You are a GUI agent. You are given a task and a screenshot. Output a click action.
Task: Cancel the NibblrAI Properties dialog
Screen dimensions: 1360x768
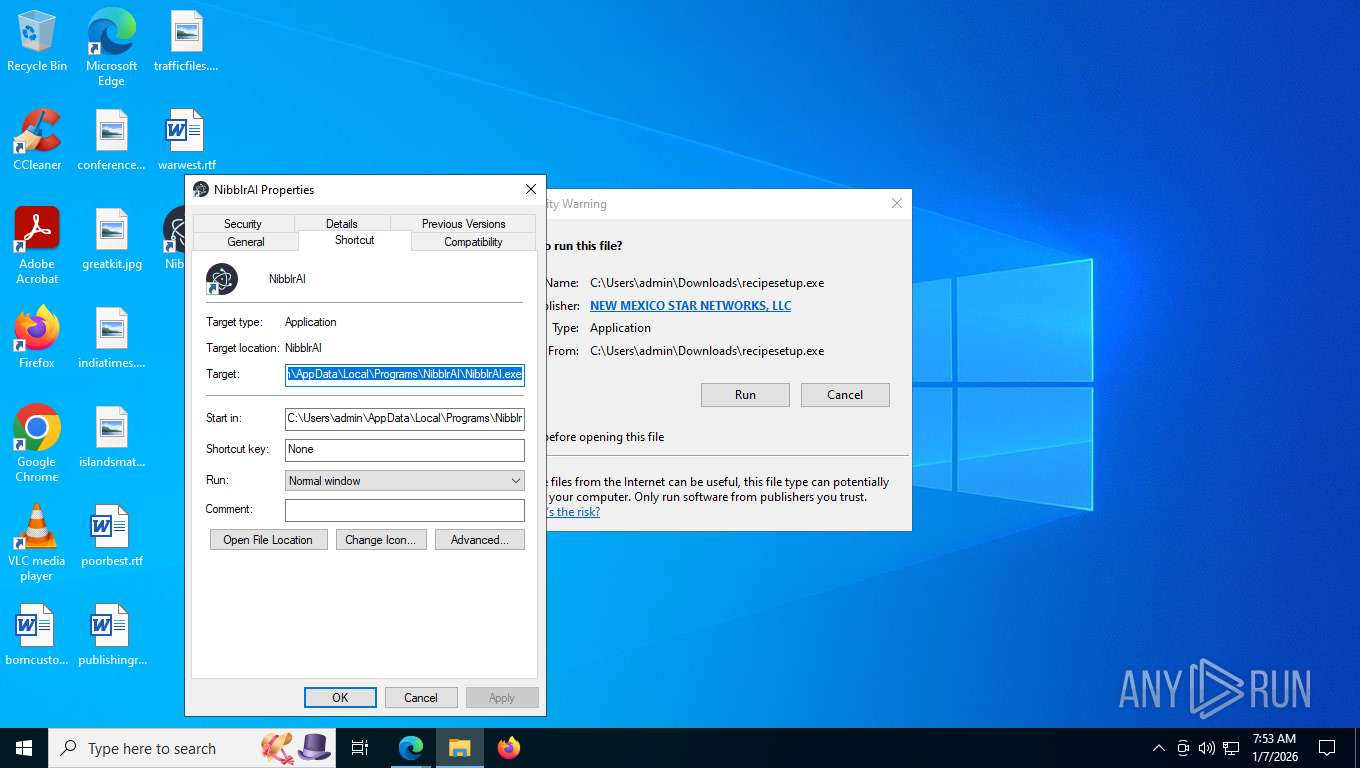[421, 698]
